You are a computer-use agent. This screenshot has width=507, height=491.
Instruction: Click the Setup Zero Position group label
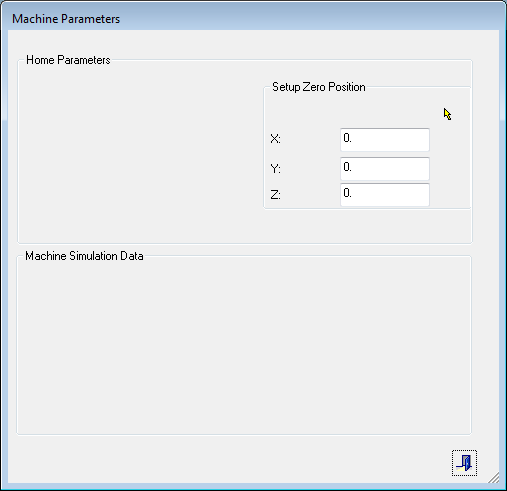click(x=319, y=87)
